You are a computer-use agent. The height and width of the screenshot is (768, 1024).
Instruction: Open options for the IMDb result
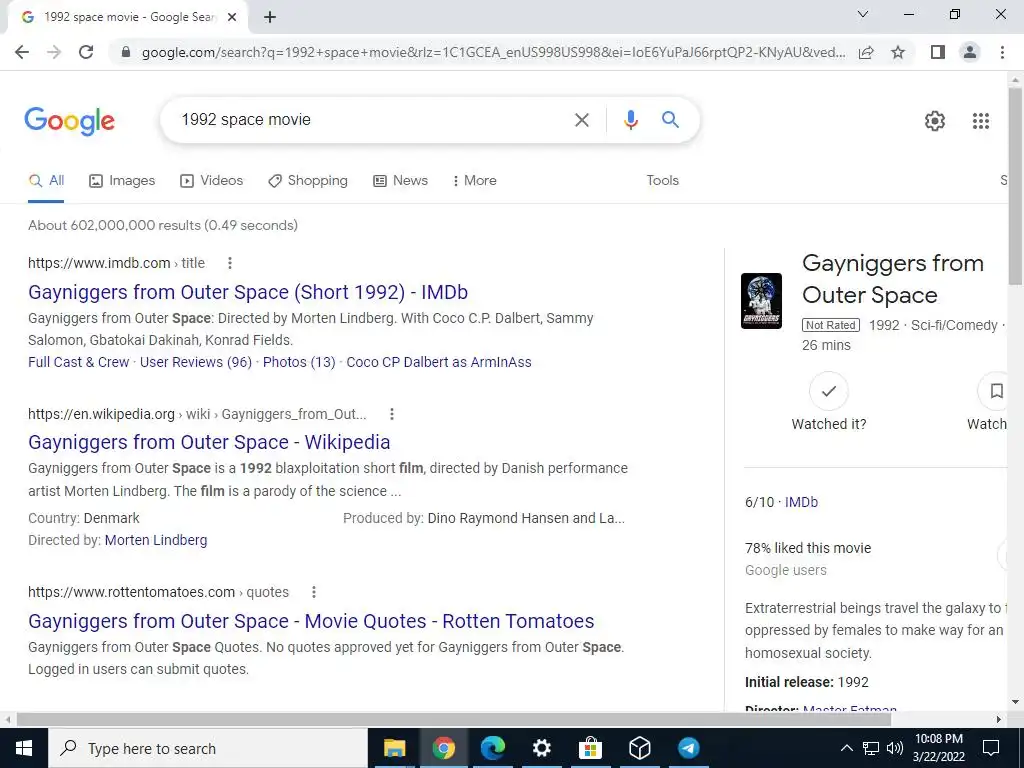229,263
